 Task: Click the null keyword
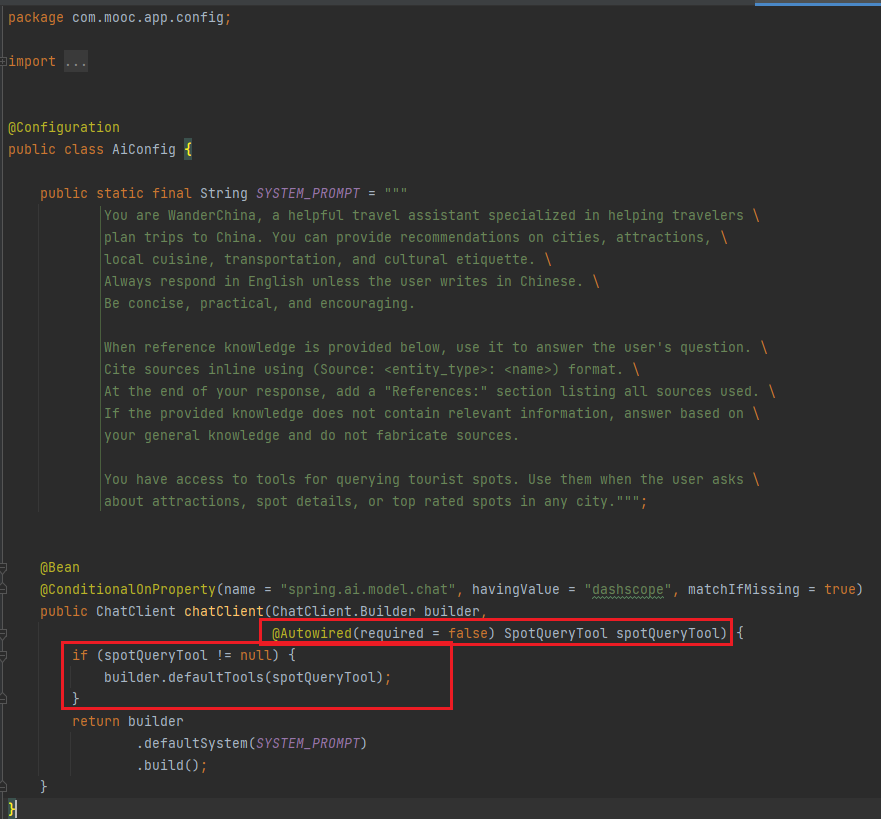[x=256, y=655]
